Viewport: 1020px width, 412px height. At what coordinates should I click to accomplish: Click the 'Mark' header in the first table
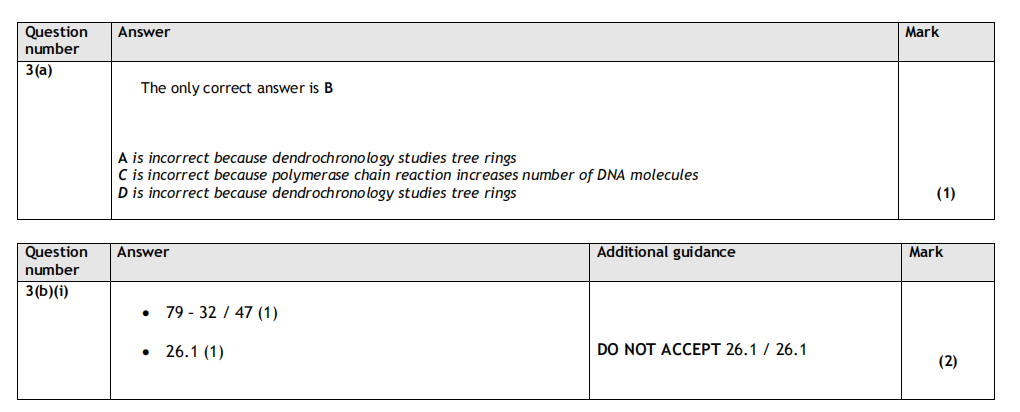pos(922,32)
